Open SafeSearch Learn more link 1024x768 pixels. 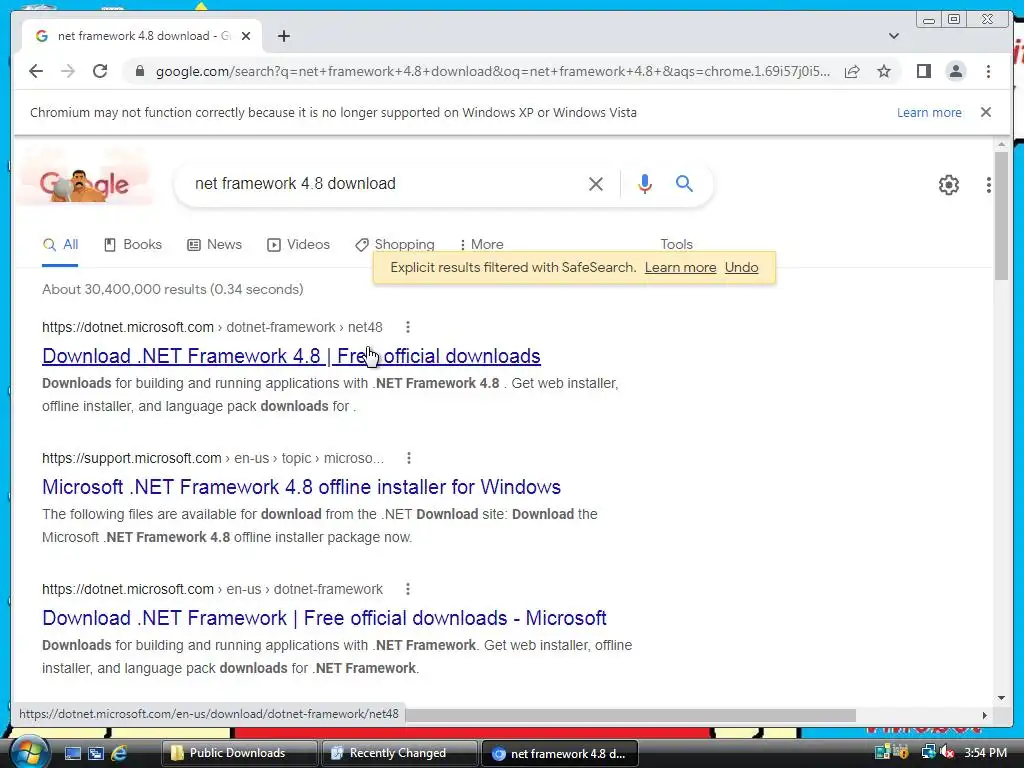tap(680, 268)
